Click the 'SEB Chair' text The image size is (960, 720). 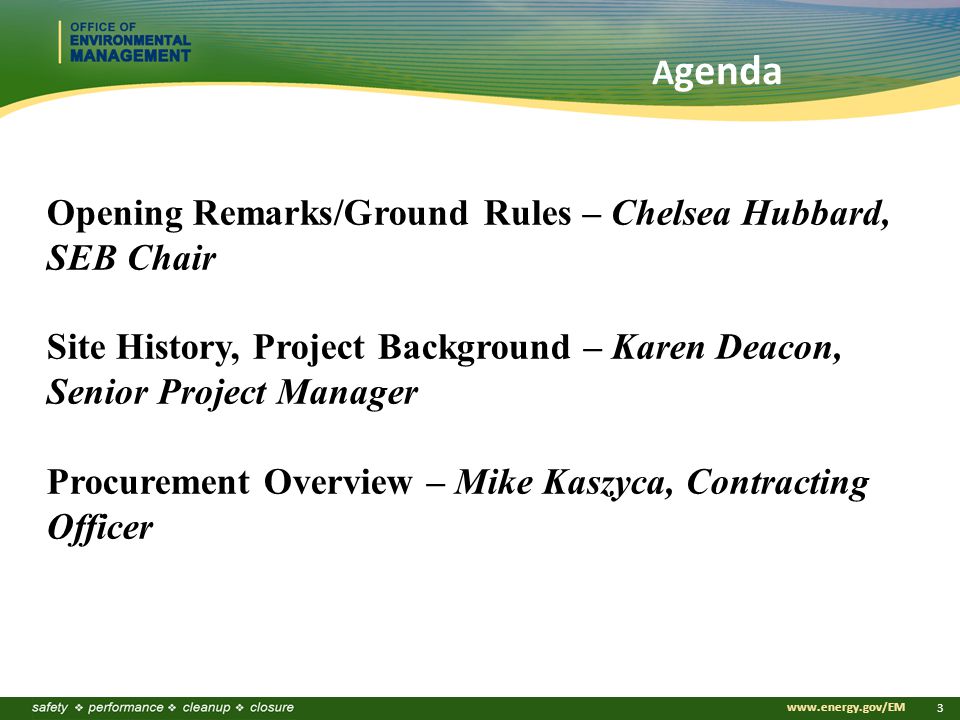click(x=131, y=258)
